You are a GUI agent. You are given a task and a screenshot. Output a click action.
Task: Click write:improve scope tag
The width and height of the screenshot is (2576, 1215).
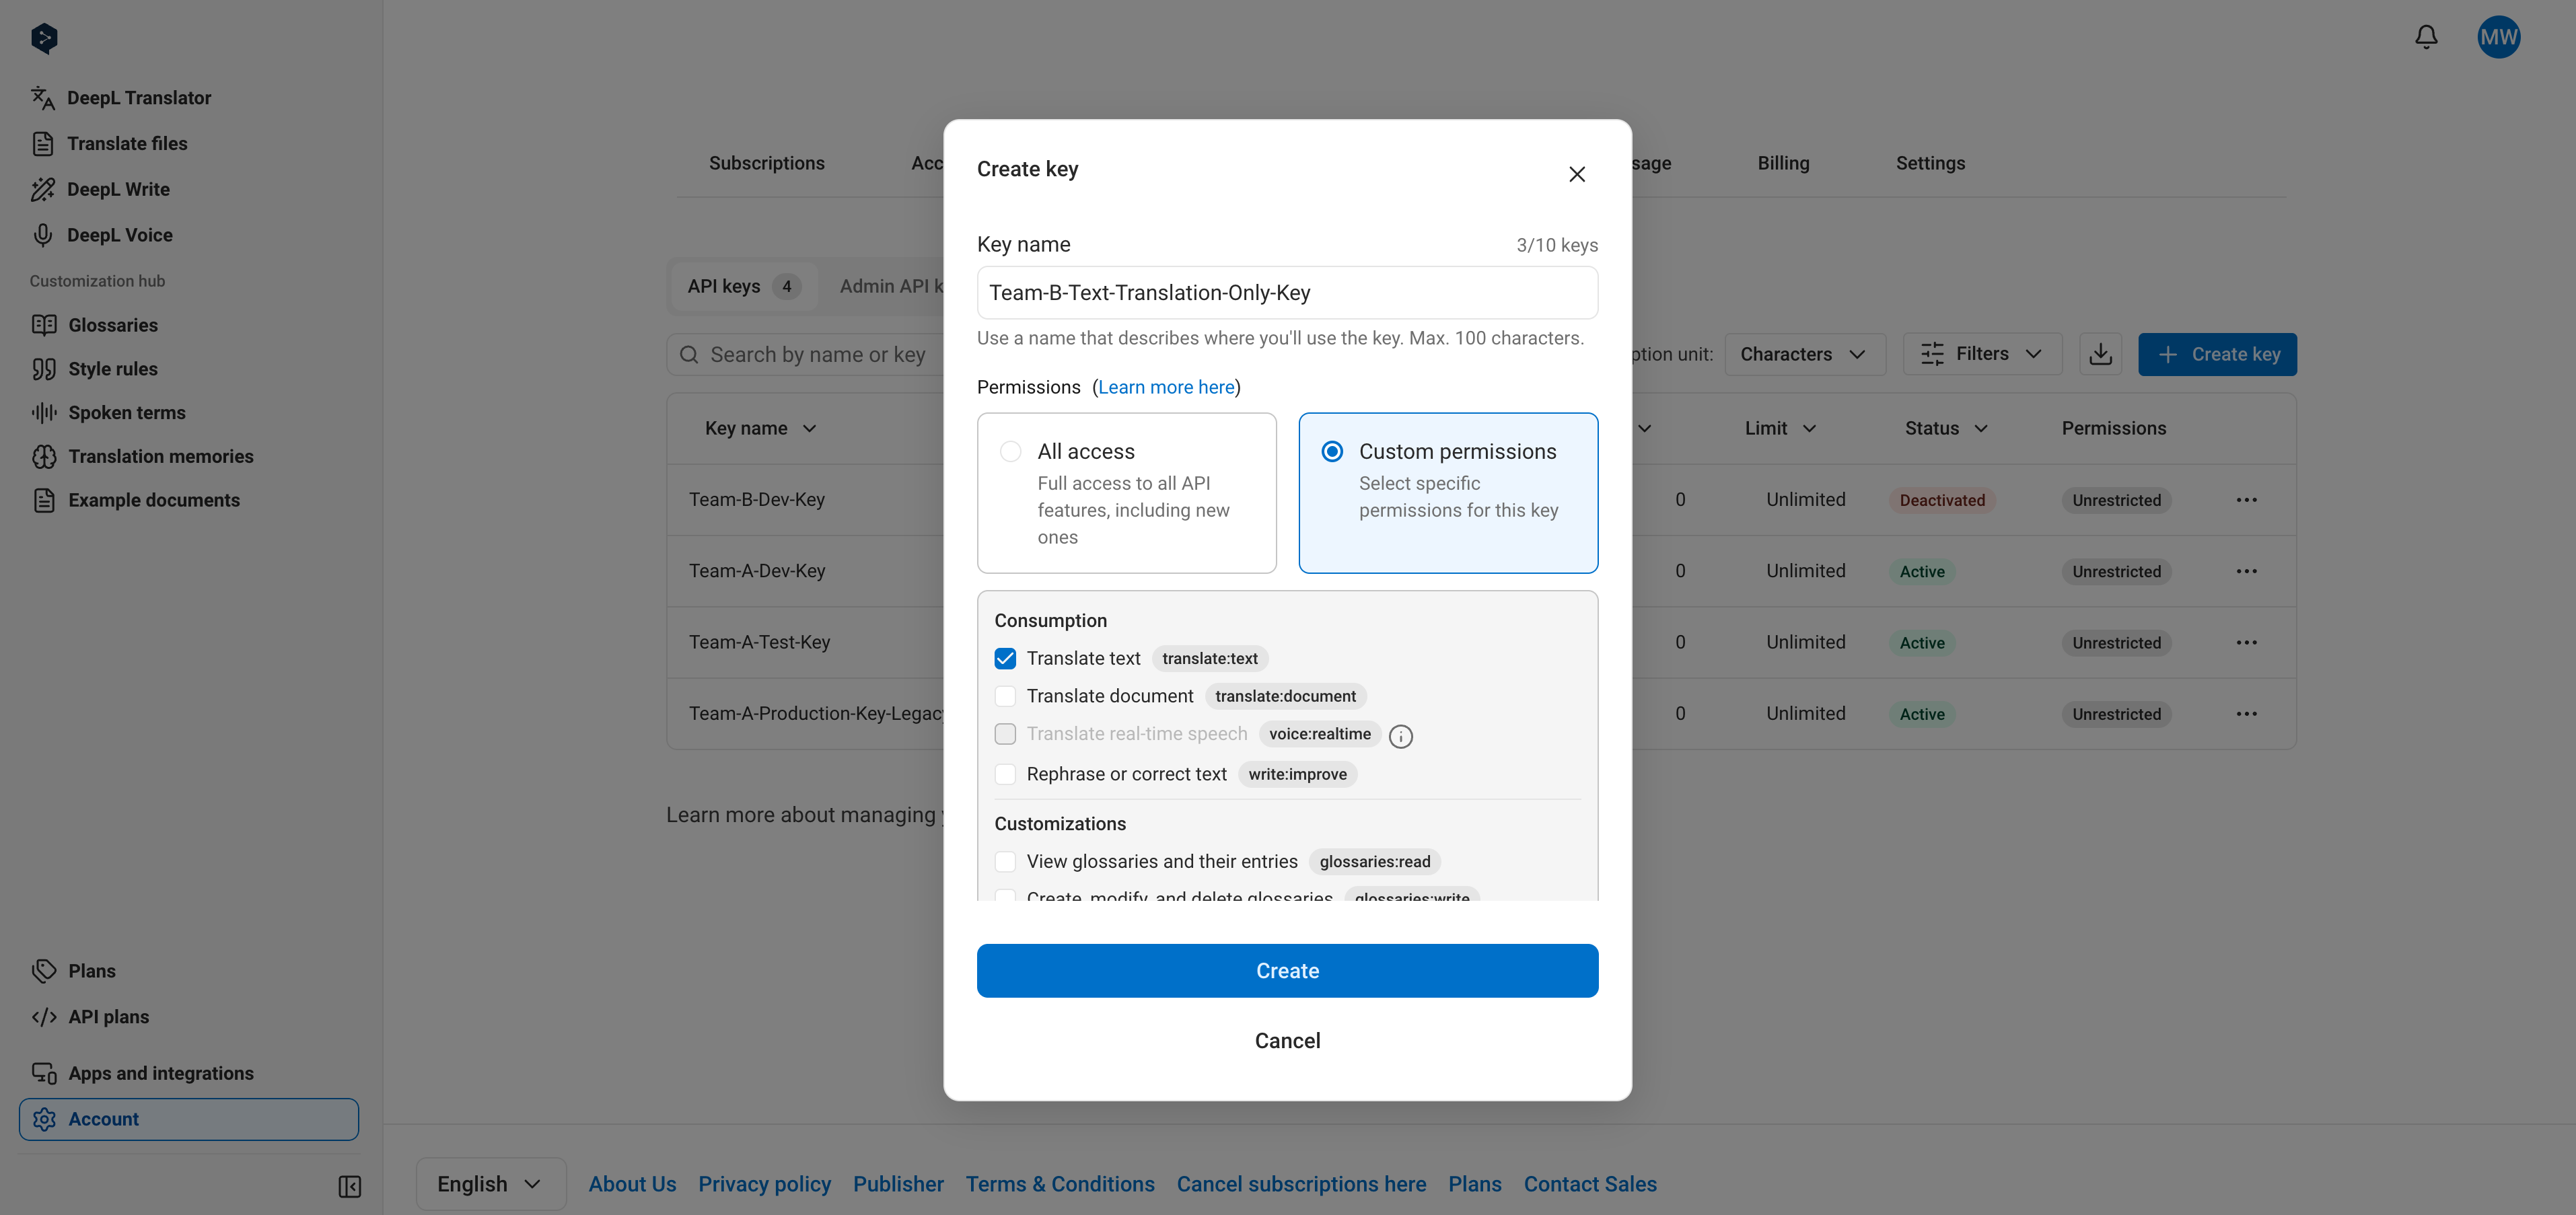coord(1297,774)
